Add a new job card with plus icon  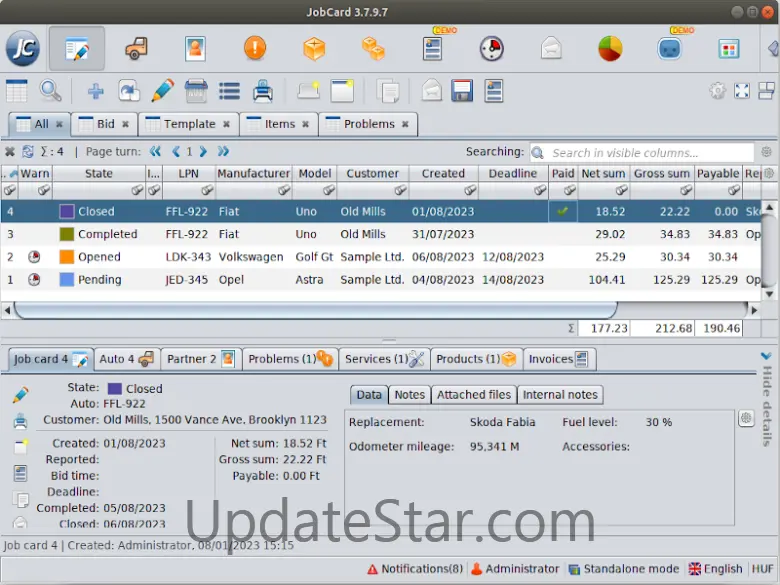point(96,91)
